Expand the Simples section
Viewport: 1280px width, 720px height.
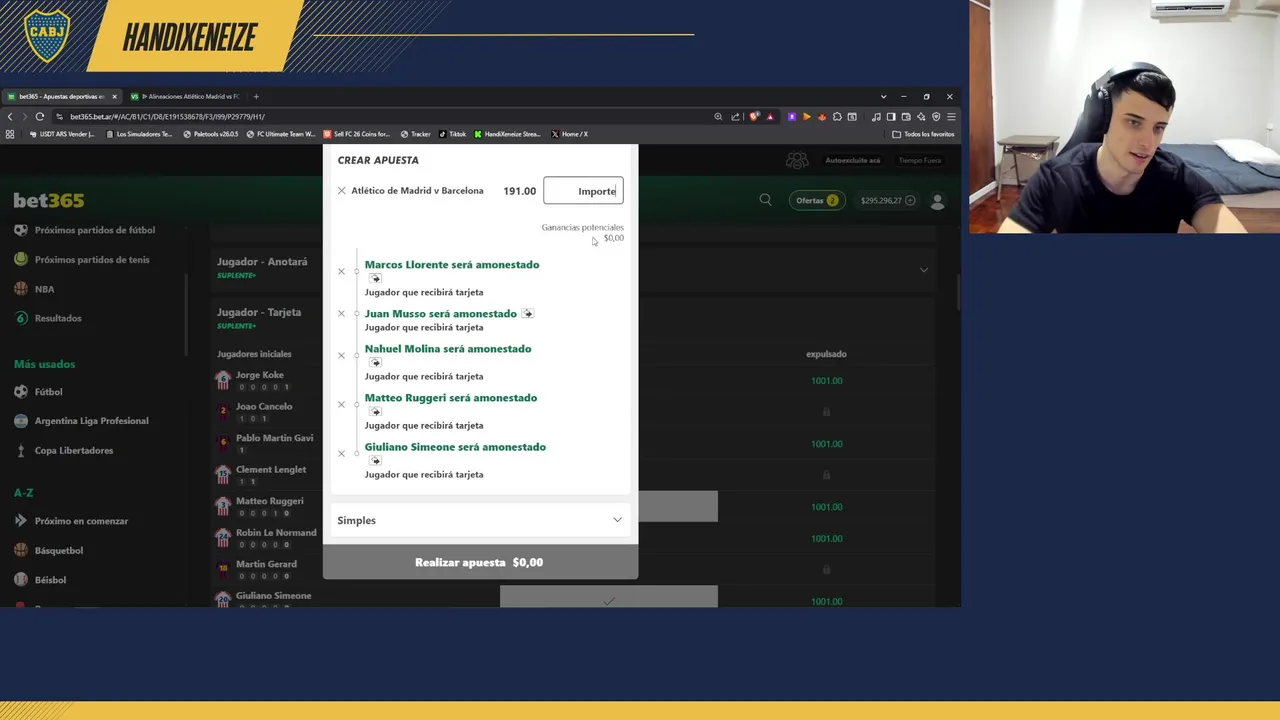pos(480,520)
